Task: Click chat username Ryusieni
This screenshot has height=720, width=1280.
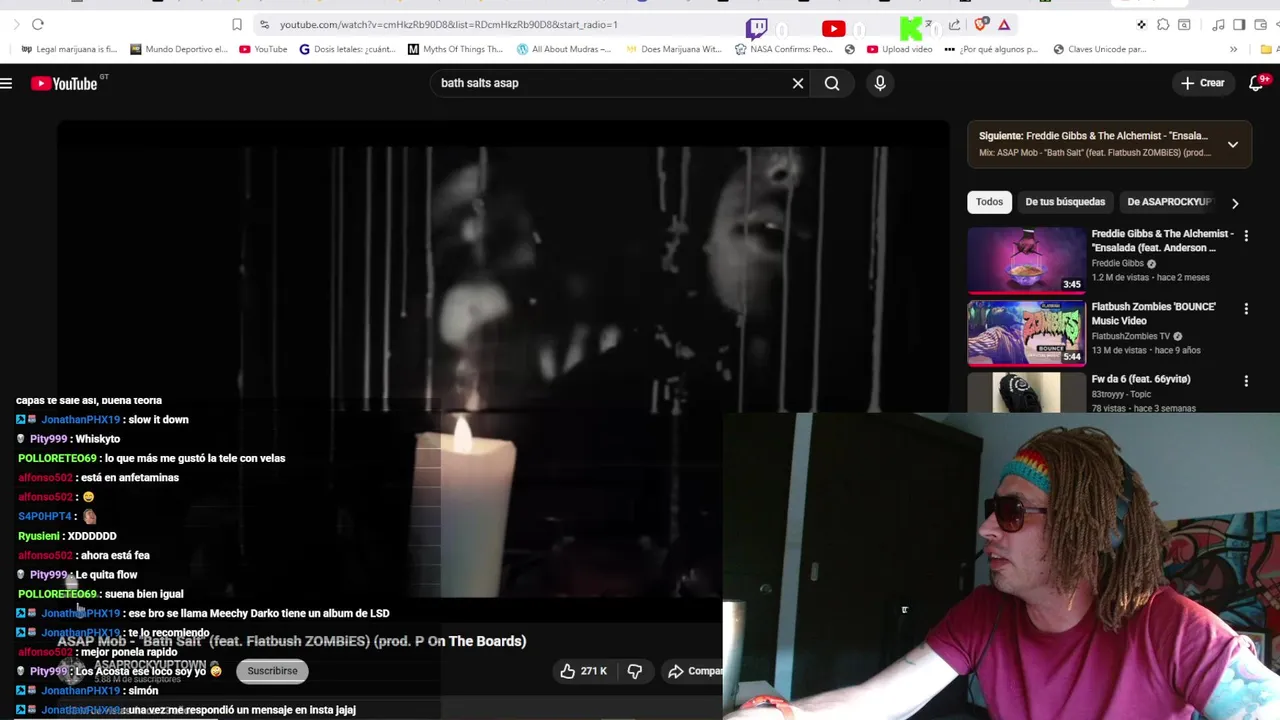Action: coord(38,536)
